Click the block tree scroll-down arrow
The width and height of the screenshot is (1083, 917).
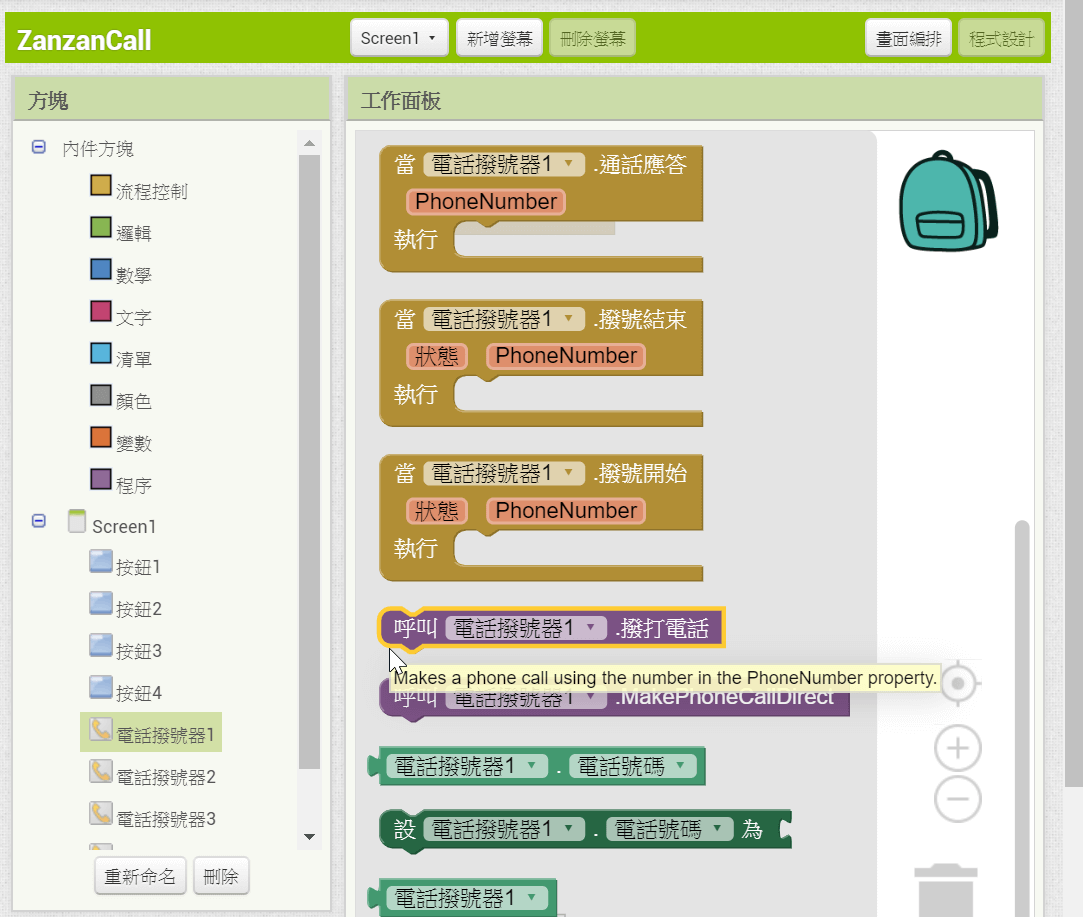pyautogui.click(x=309, y=836)
